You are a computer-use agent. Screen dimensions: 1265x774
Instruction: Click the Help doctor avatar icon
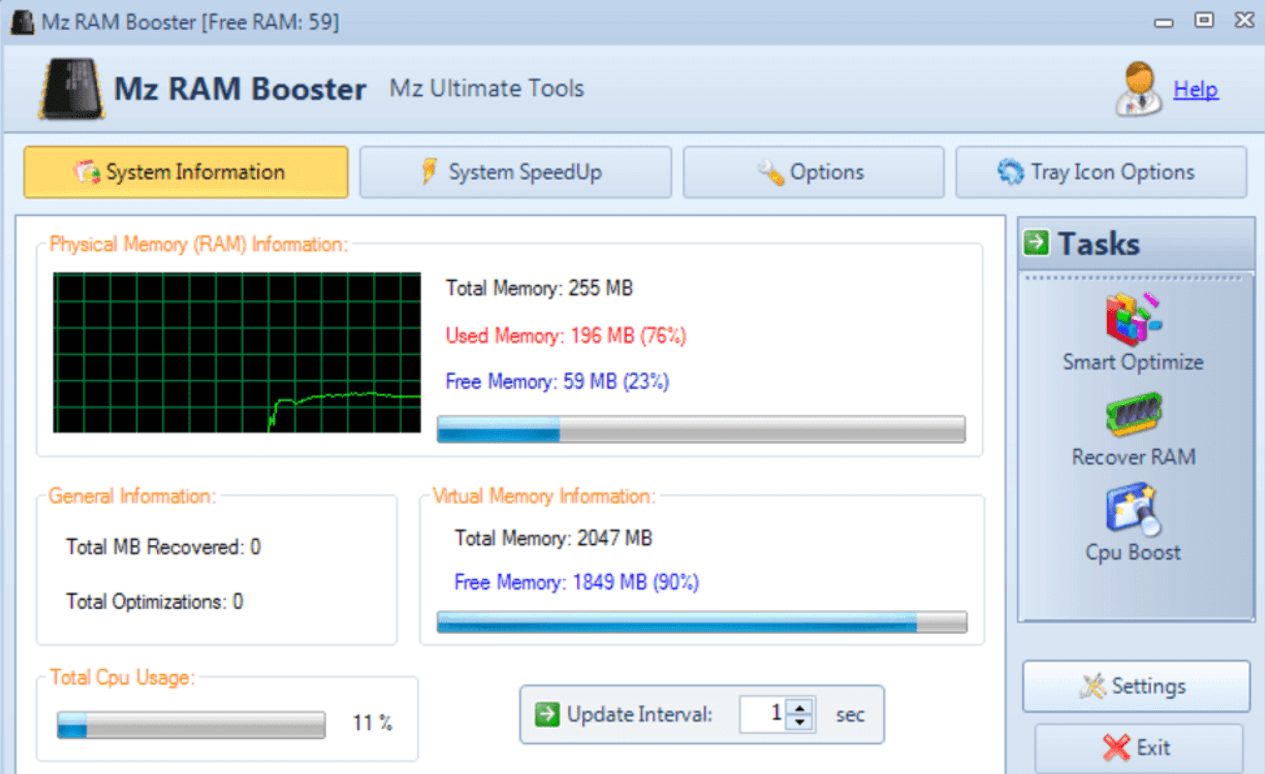coord(1139,89)
